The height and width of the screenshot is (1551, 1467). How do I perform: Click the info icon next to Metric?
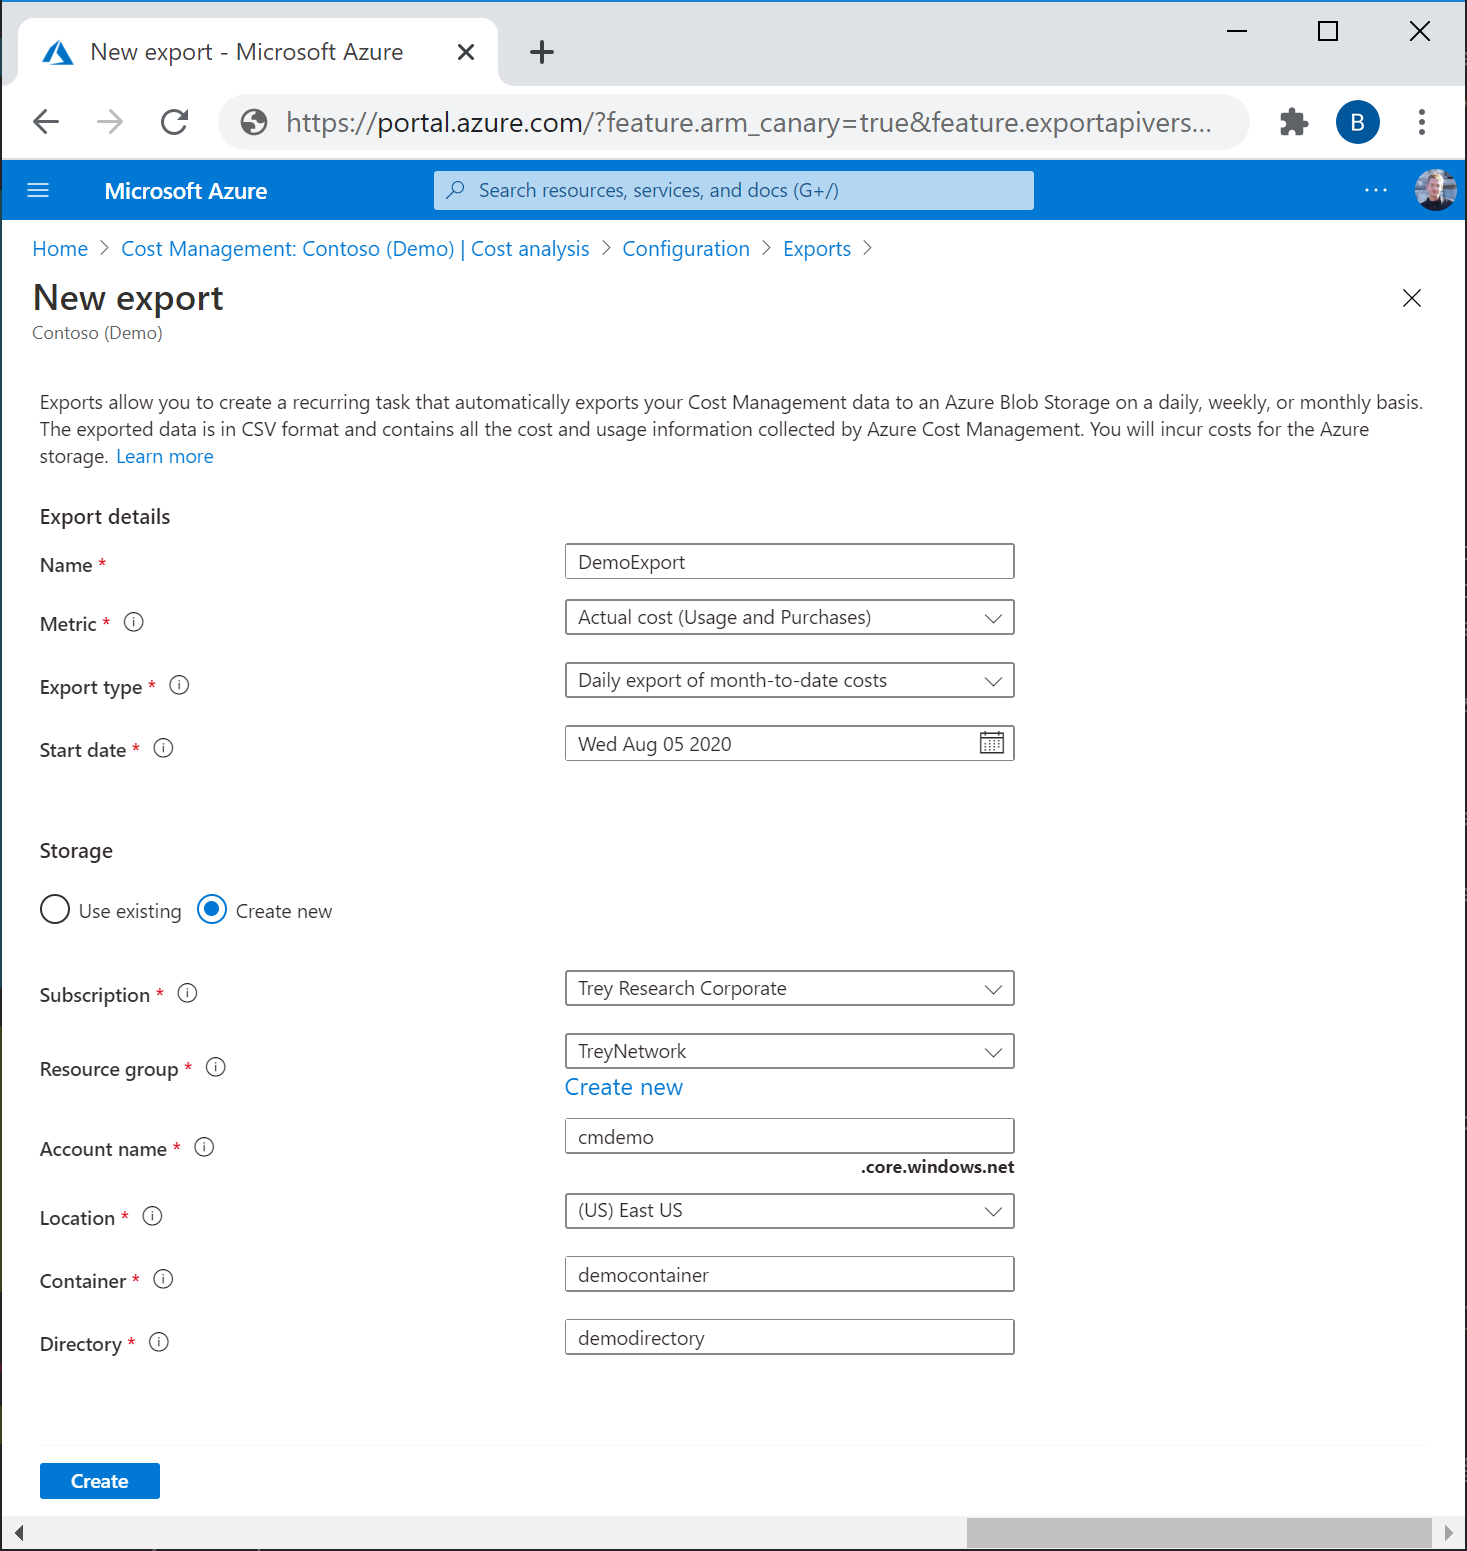click(x=134, y=622)
